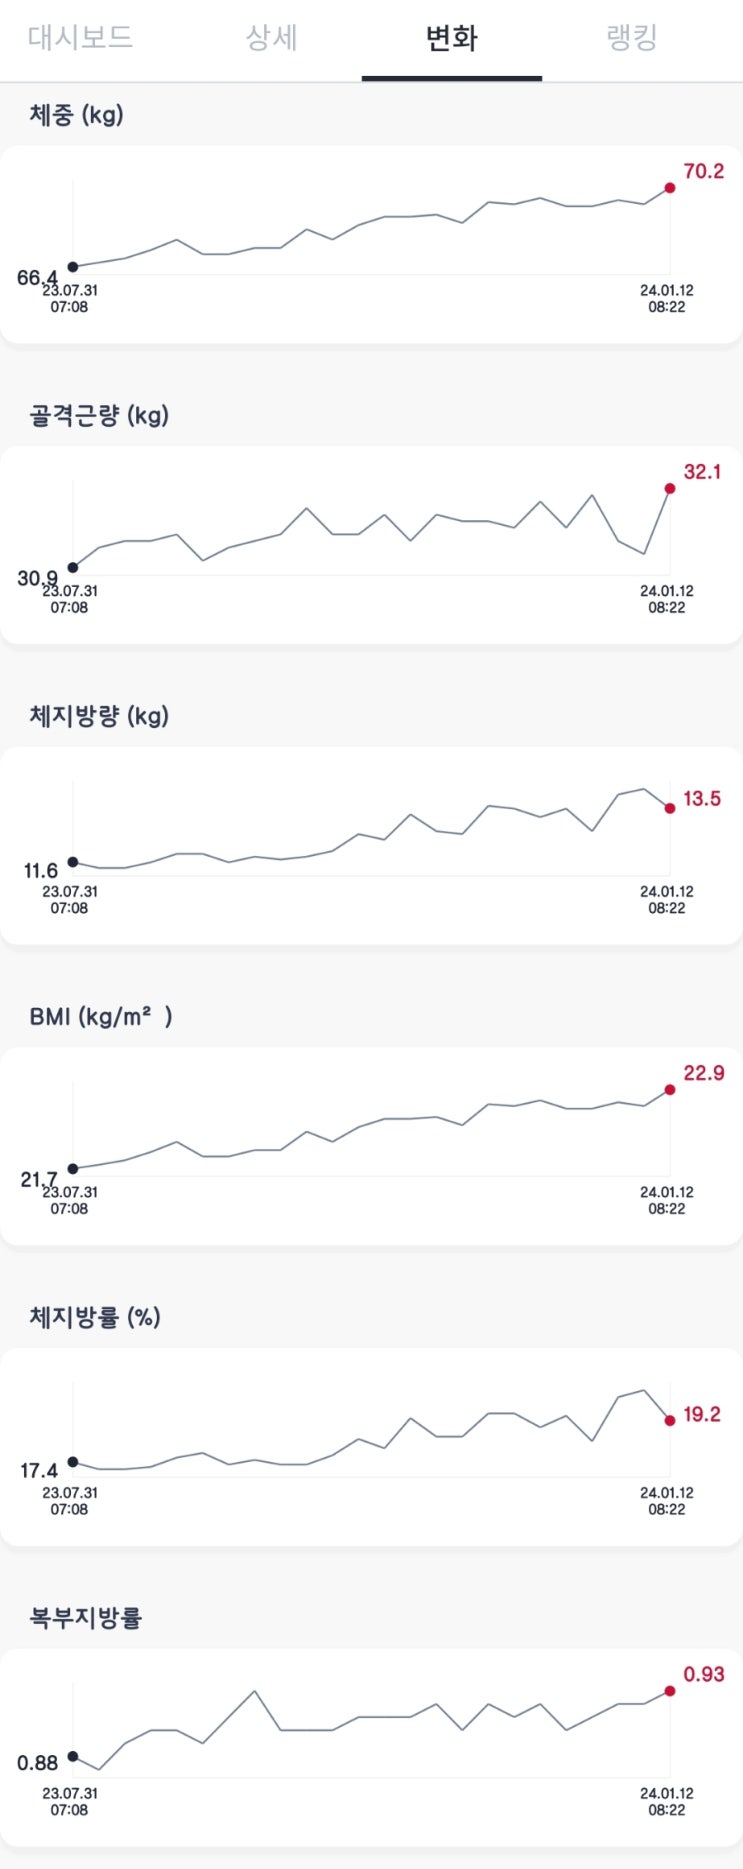Tap the red endpoint dot on BMI chart
This screenshot has height=1869, width=743.
pyautogui.click(x=670, y=1090)
